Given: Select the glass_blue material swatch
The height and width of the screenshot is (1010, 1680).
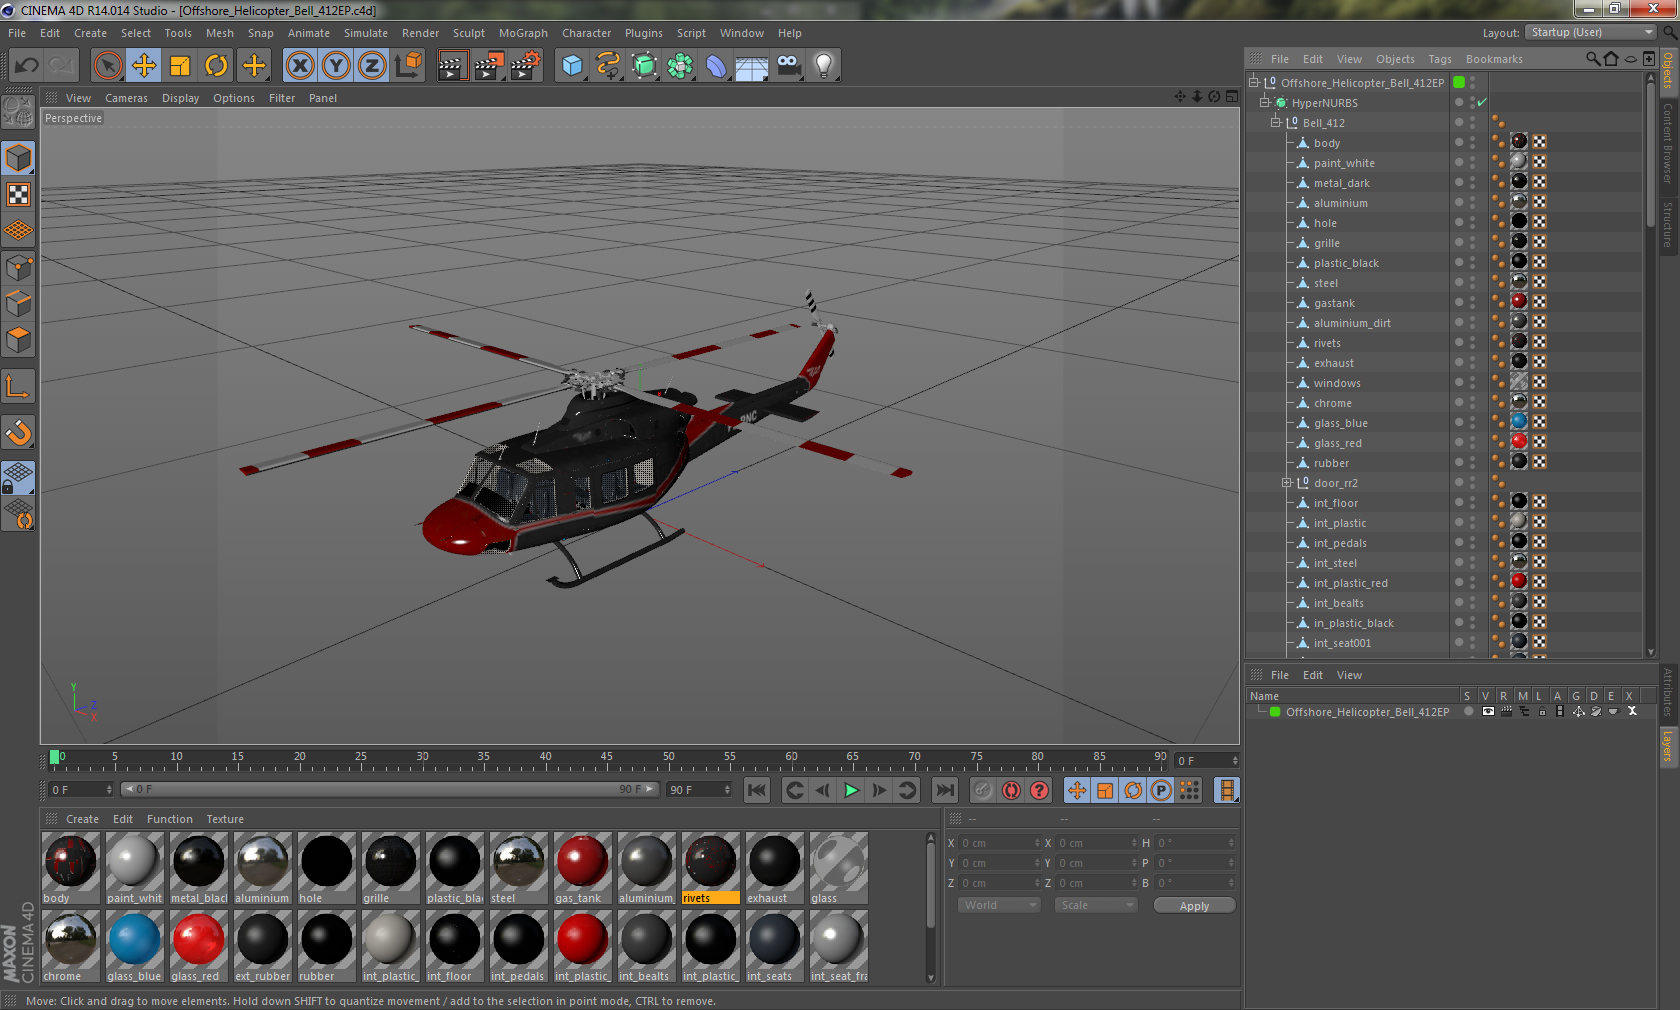Looking at the screenshot, I should pos(134,946).
